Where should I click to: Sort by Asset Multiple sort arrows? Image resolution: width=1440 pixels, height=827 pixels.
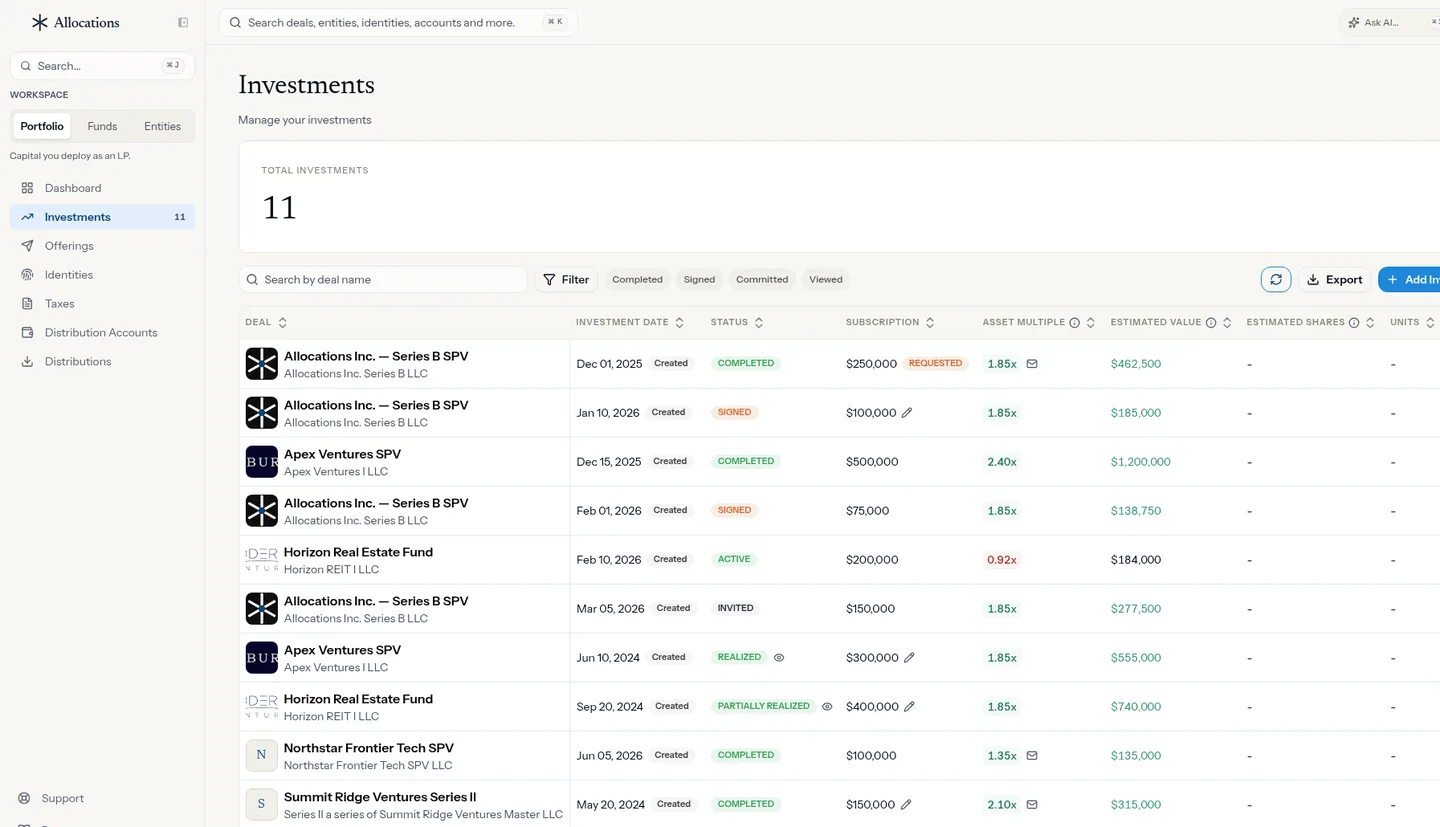[x=1090, y=323]
